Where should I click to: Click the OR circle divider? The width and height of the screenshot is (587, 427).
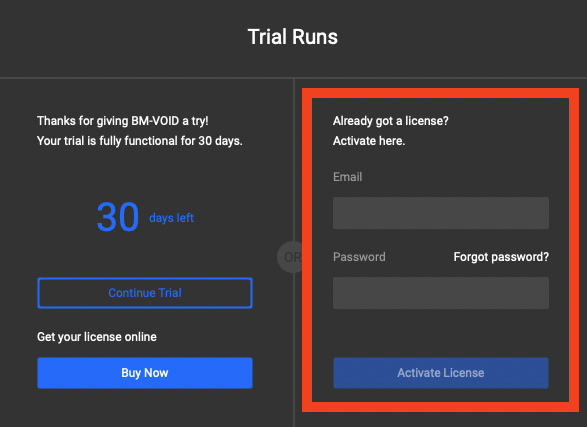tap(290, 257)
